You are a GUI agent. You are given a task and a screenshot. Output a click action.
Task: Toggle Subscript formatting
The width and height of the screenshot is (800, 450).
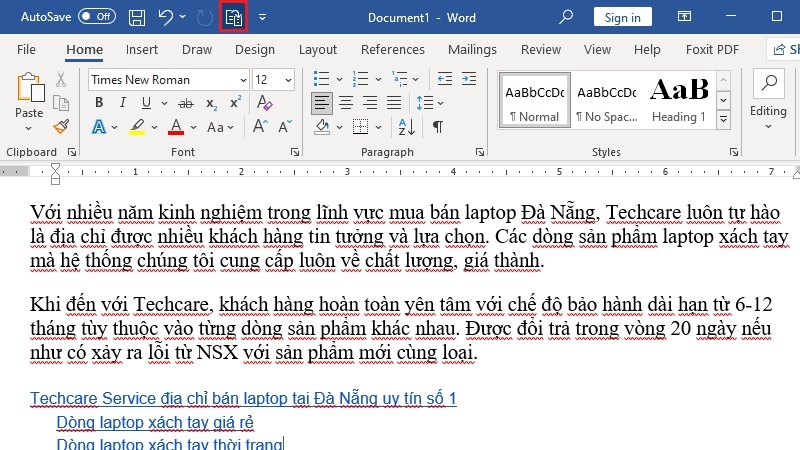coord(212,104)
